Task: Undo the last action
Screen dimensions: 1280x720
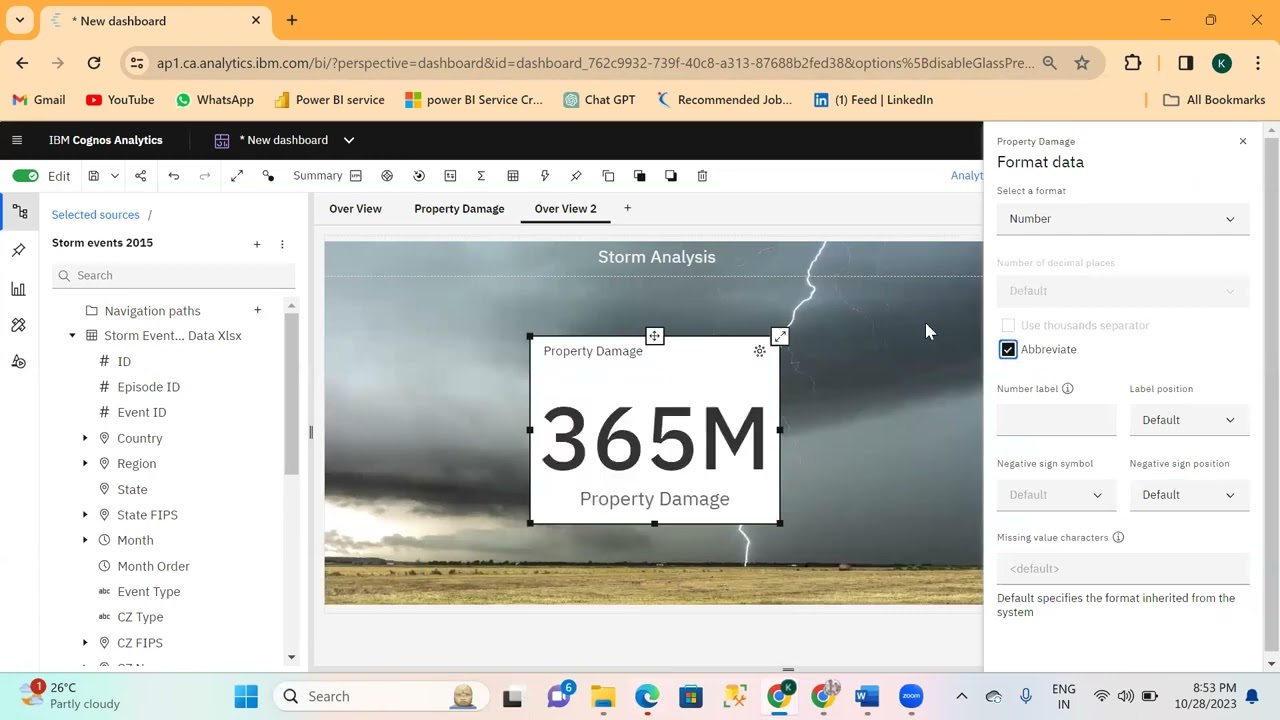Action: [174, 176]
